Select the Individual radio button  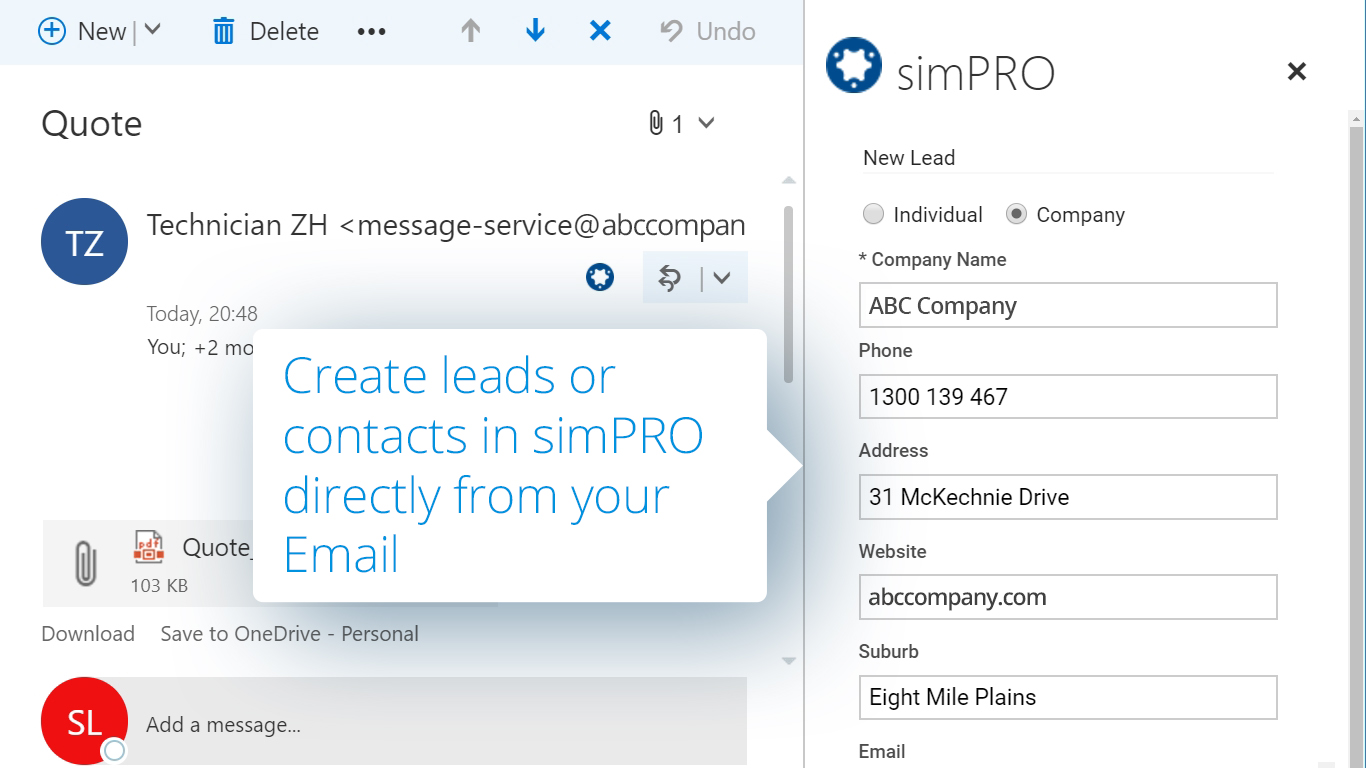click(873, 214)
